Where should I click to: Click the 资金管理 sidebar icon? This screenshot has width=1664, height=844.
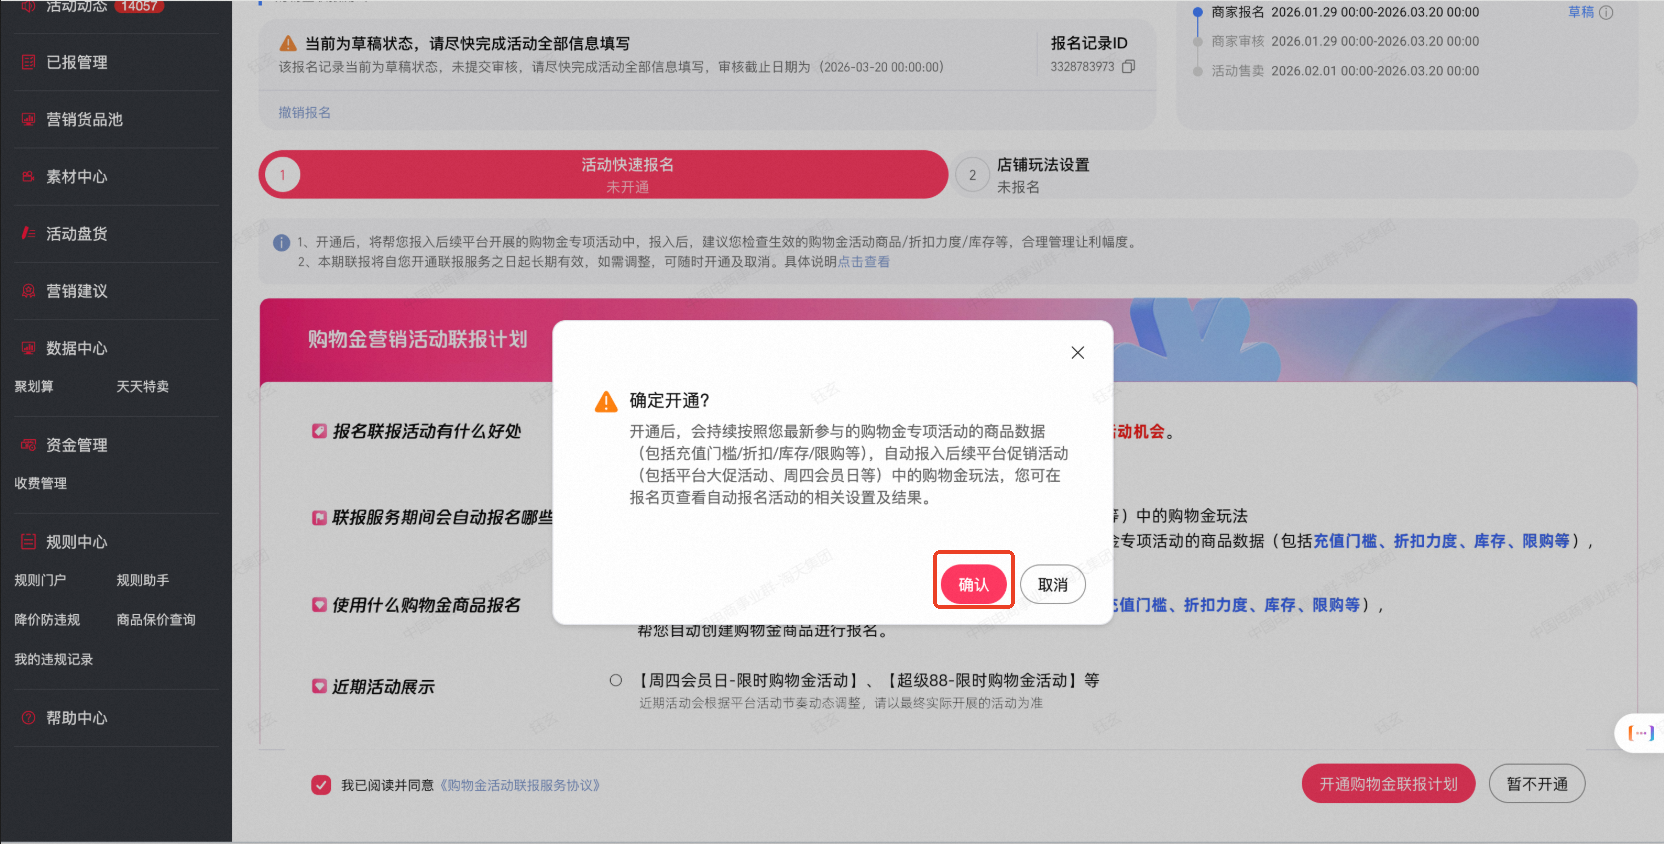(28, 445)
